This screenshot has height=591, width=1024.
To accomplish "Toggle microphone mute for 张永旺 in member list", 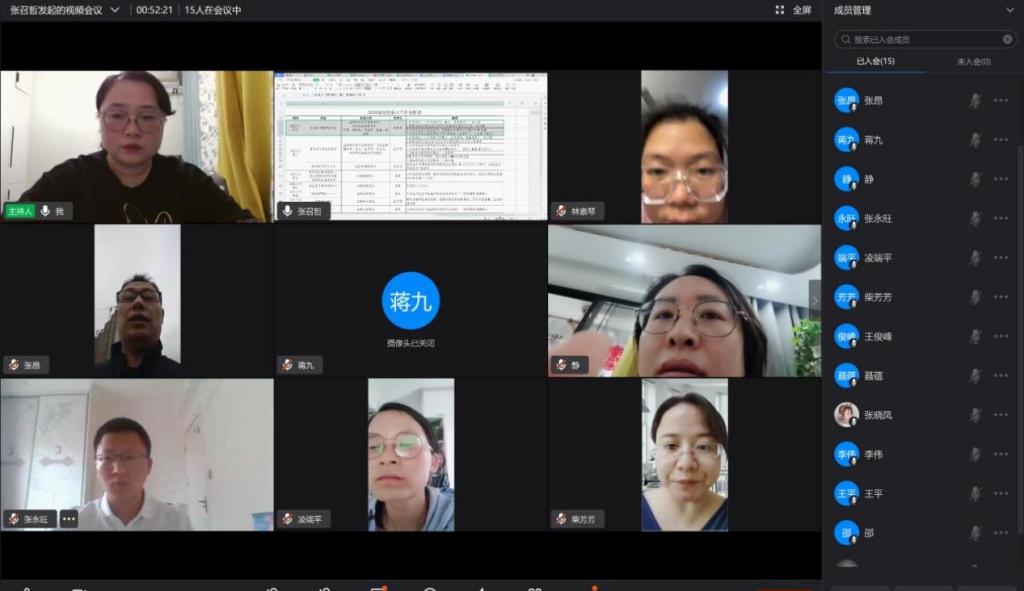I will (x=975, y=219).
